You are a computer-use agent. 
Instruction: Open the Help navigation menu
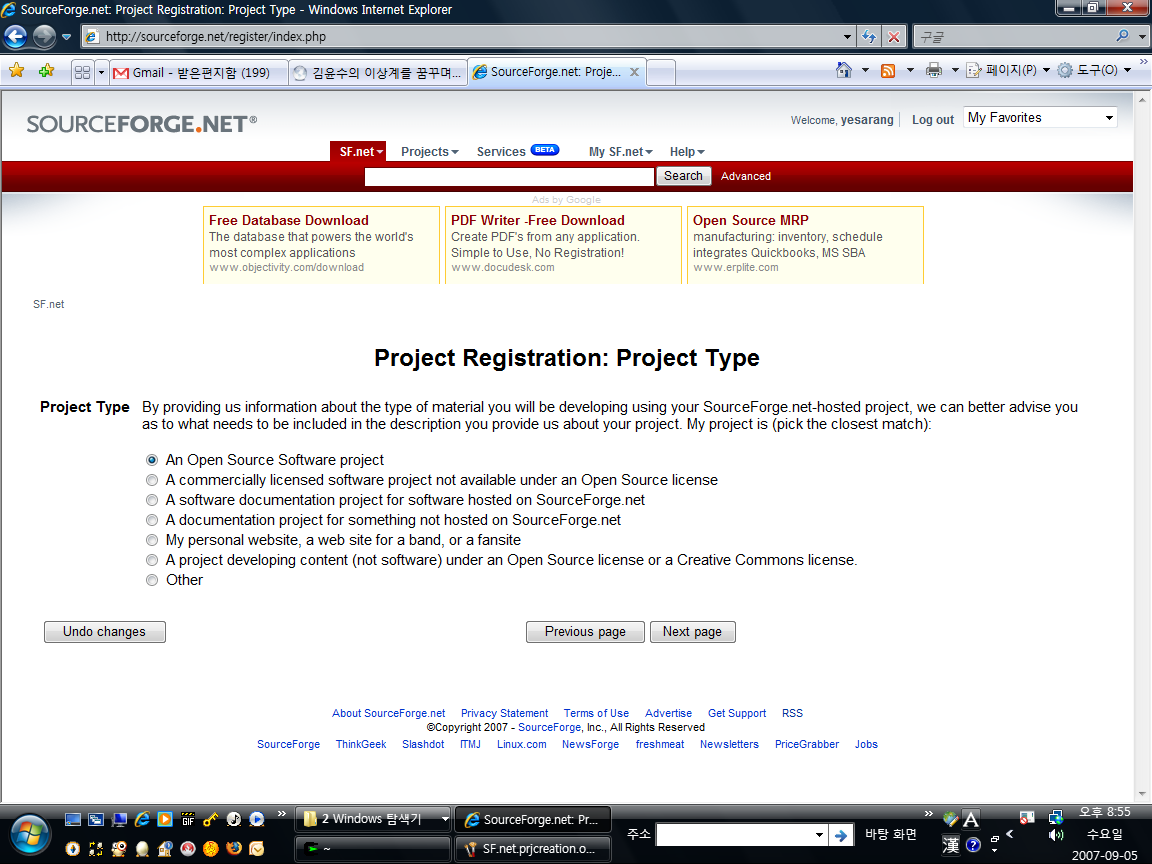pos(687,151)
